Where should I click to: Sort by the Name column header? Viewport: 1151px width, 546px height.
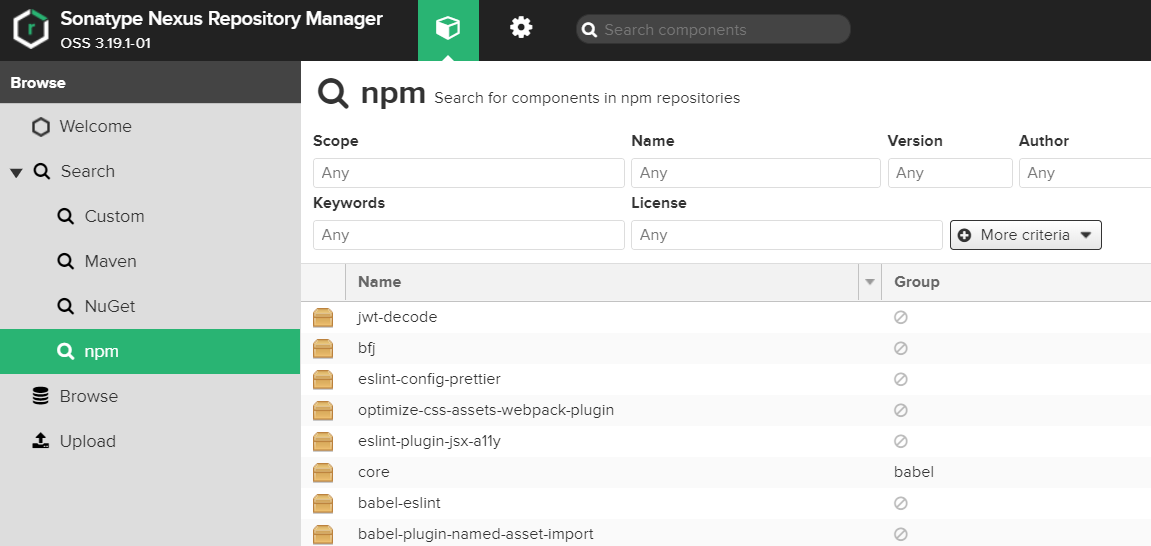[602, 282]
